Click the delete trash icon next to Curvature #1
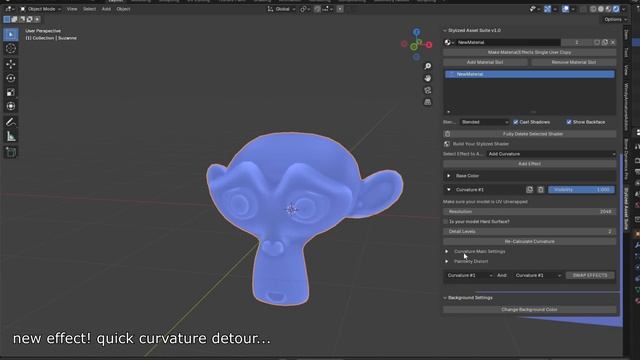This screenshot has height=360, width=640. click(x=540, y=190)
